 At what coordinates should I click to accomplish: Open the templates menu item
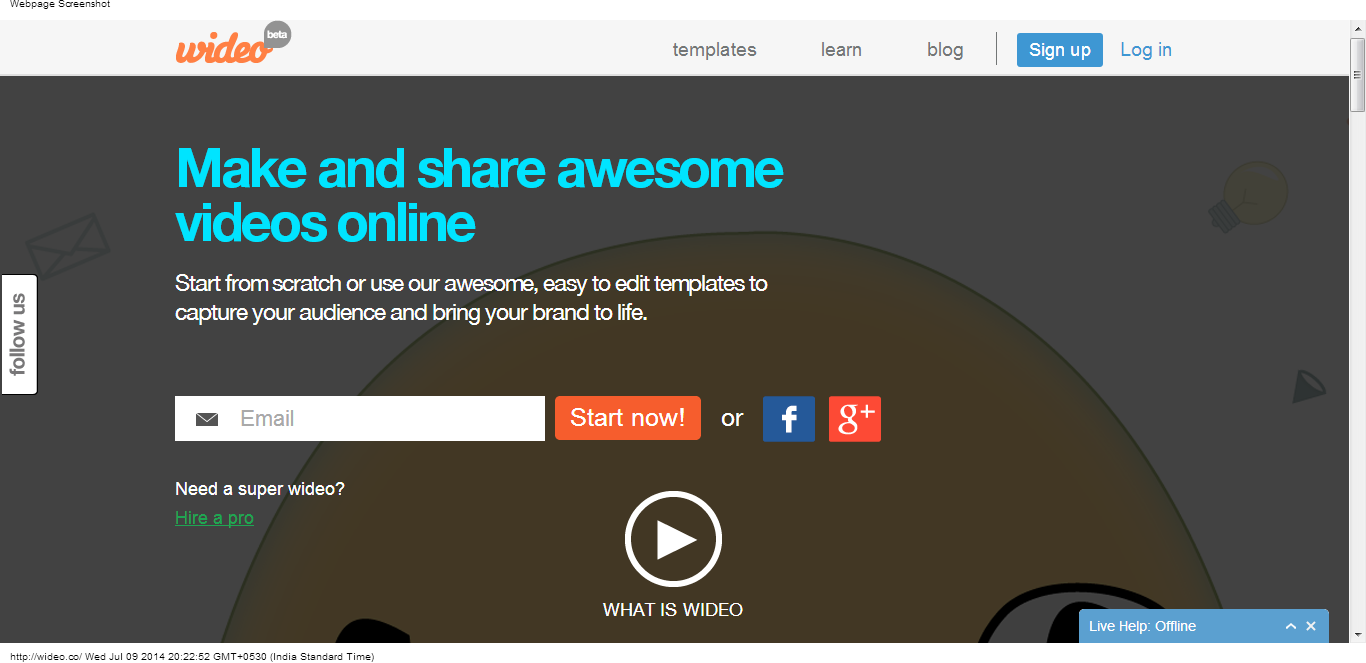[x=714, y=50]
